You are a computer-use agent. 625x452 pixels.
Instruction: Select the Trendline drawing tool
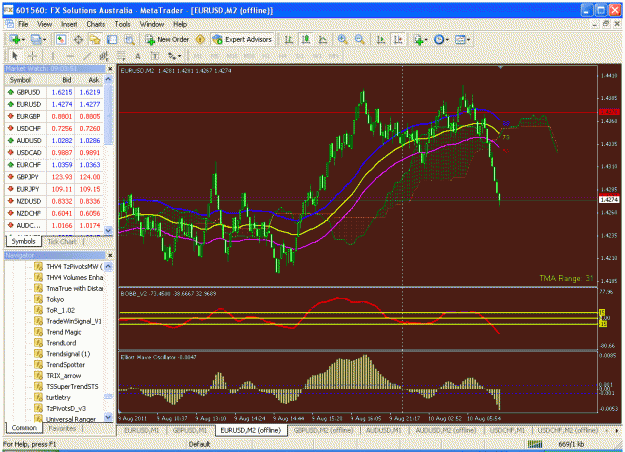pyautogui.click(x=87, y=56)
